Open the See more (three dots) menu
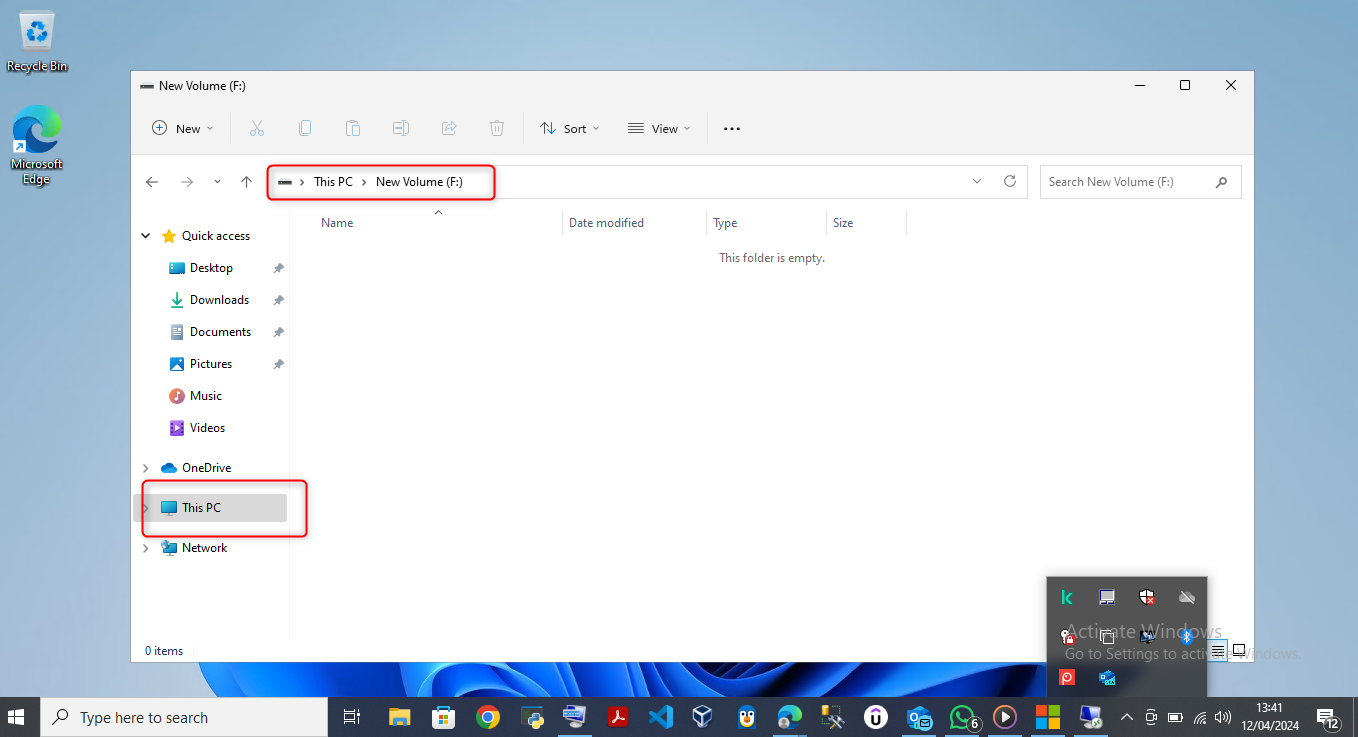This screenshot has width=1358, height=737. click(x=732, y=128)
